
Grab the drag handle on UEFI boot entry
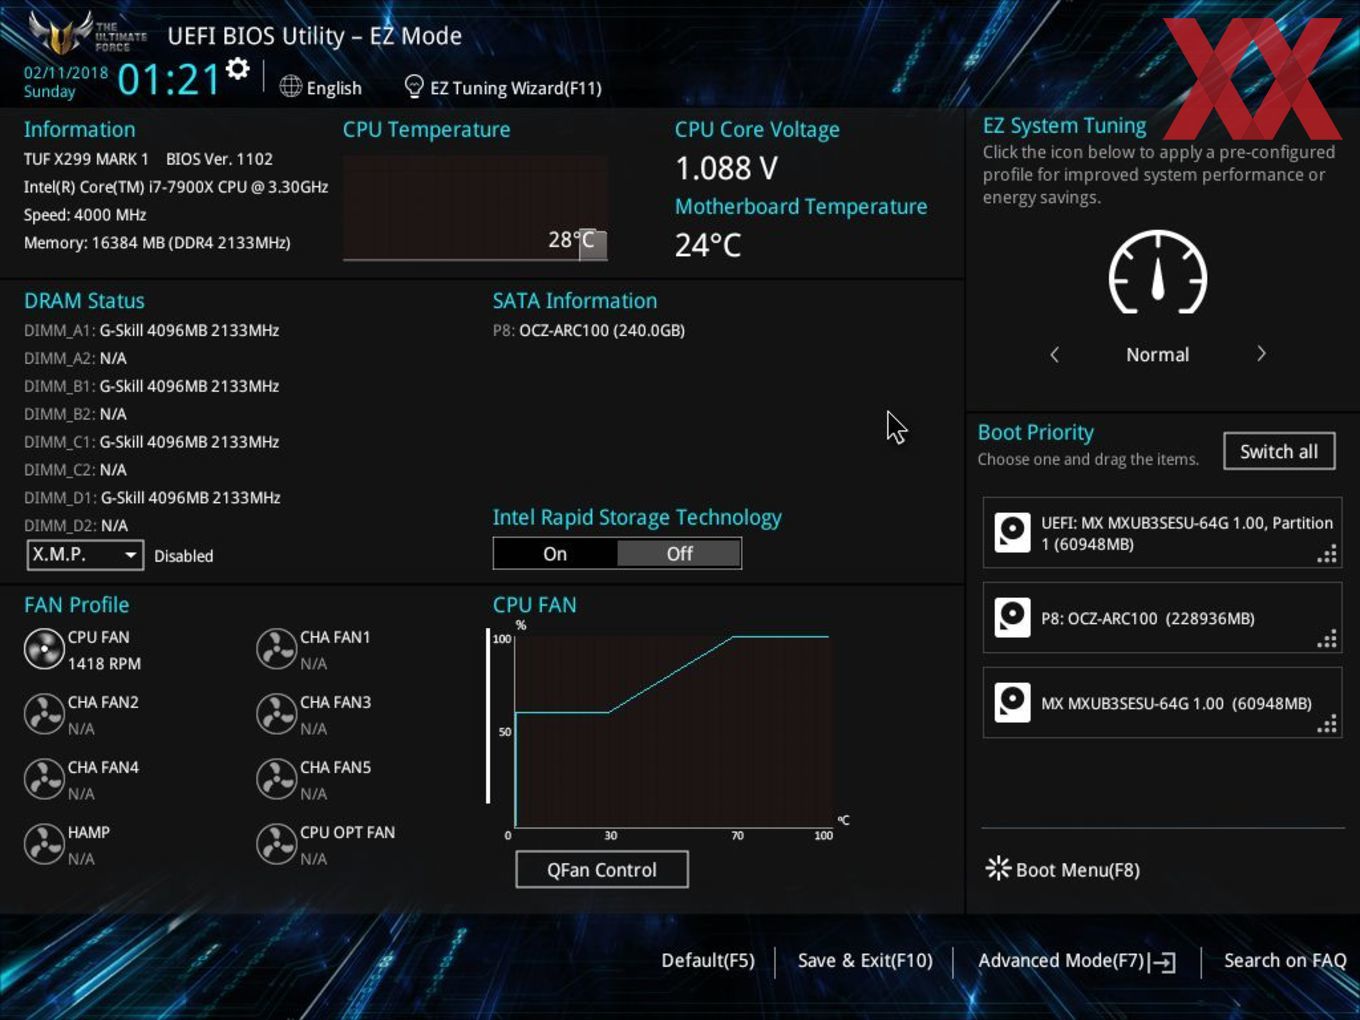[x=1327, y=554]
